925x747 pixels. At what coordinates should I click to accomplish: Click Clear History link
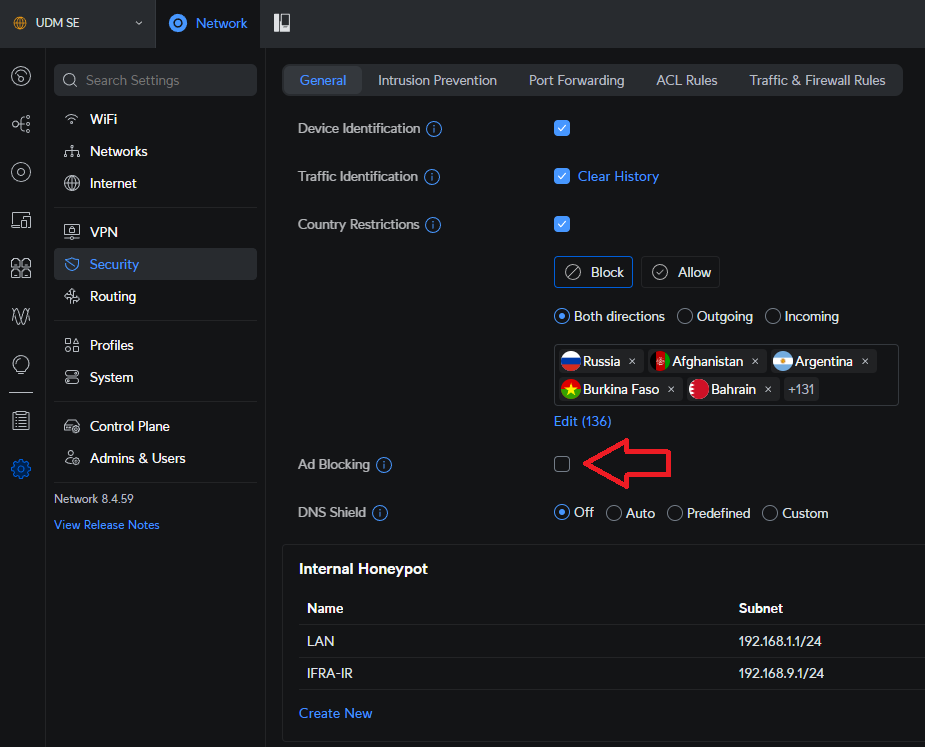click(618, 176)
